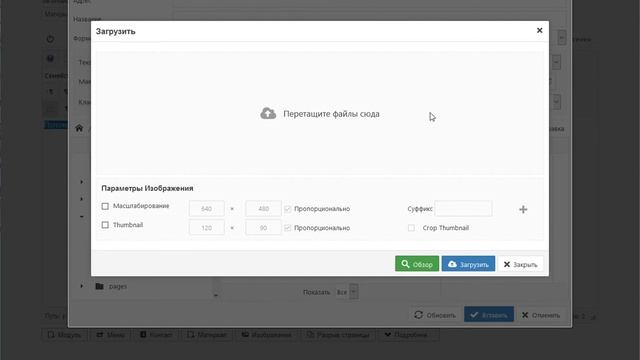
Task: Click the Контакт editor button in background
Action: point(156,335)
